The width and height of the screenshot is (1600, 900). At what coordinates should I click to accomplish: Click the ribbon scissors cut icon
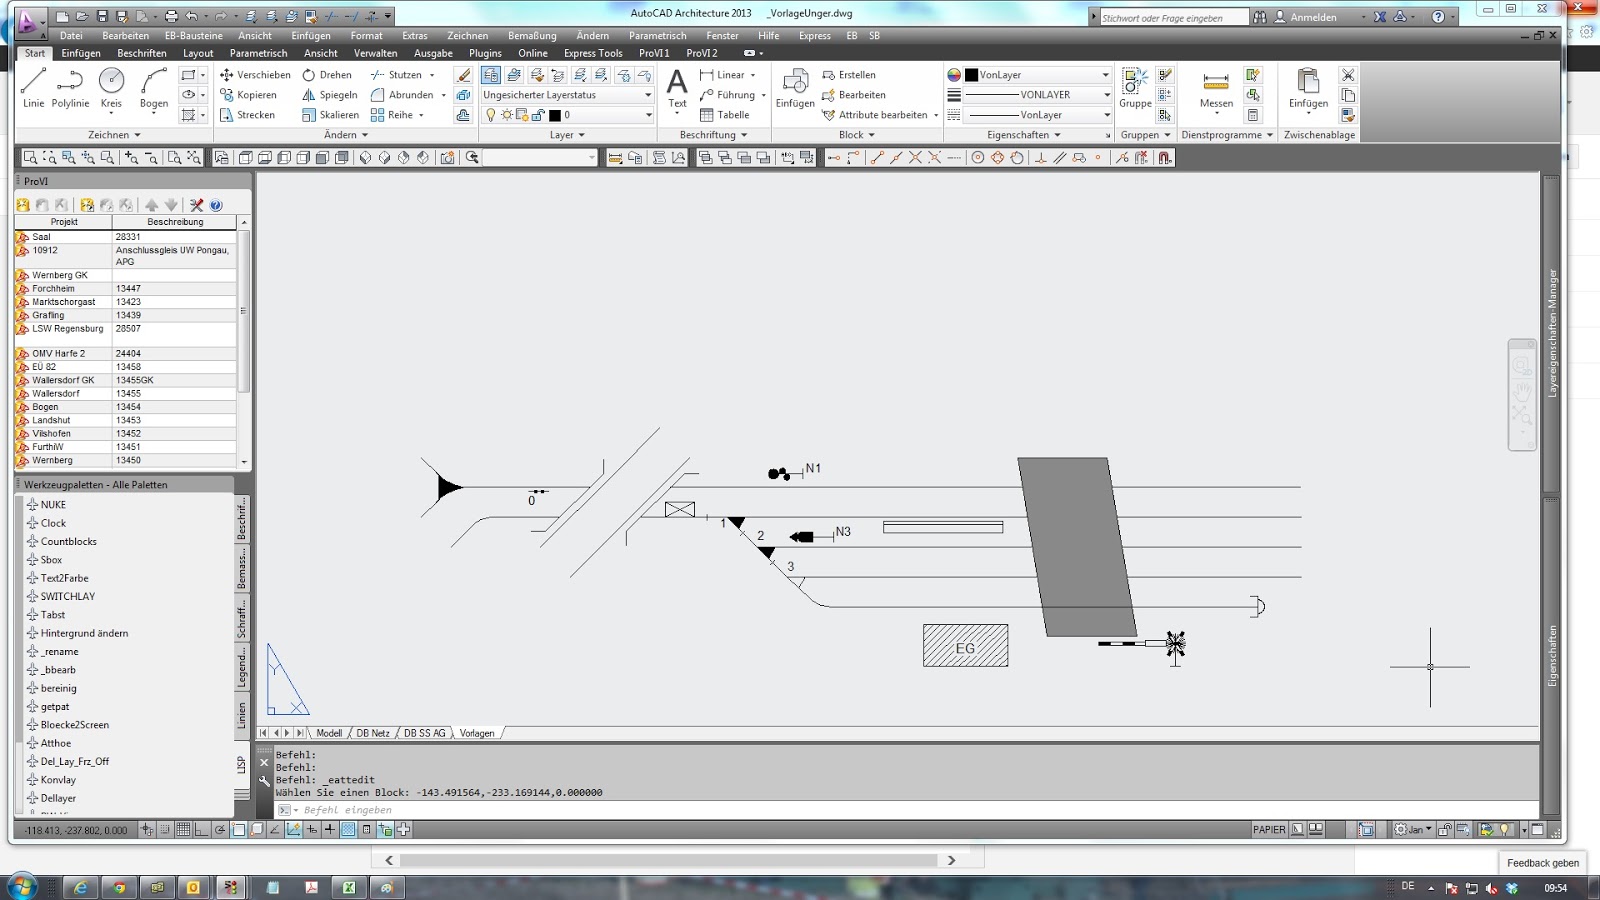1348,75
